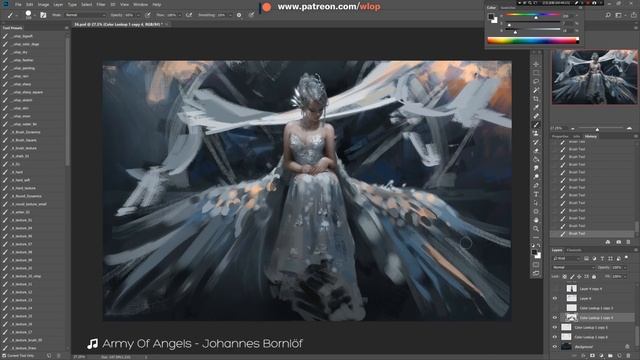Select the Eraser tool
This screenshot has width=640, height=360.
click(x=536, y=151)
